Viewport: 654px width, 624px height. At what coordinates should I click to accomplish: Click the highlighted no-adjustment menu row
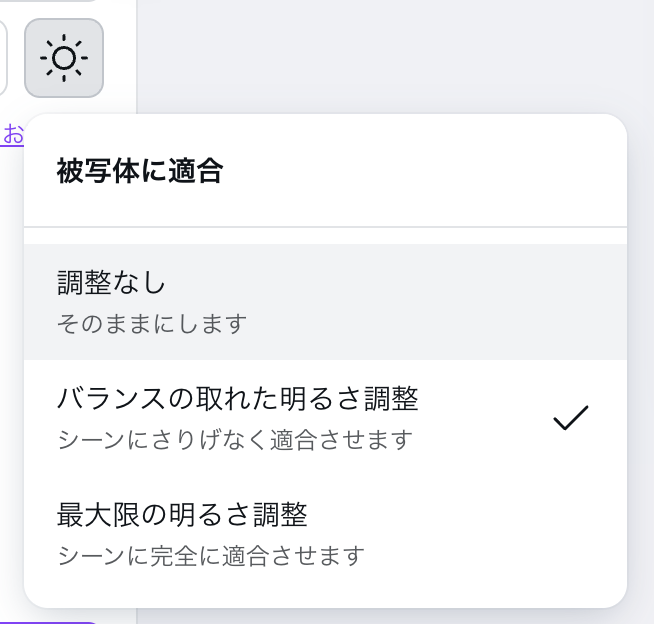click(326, 302)
